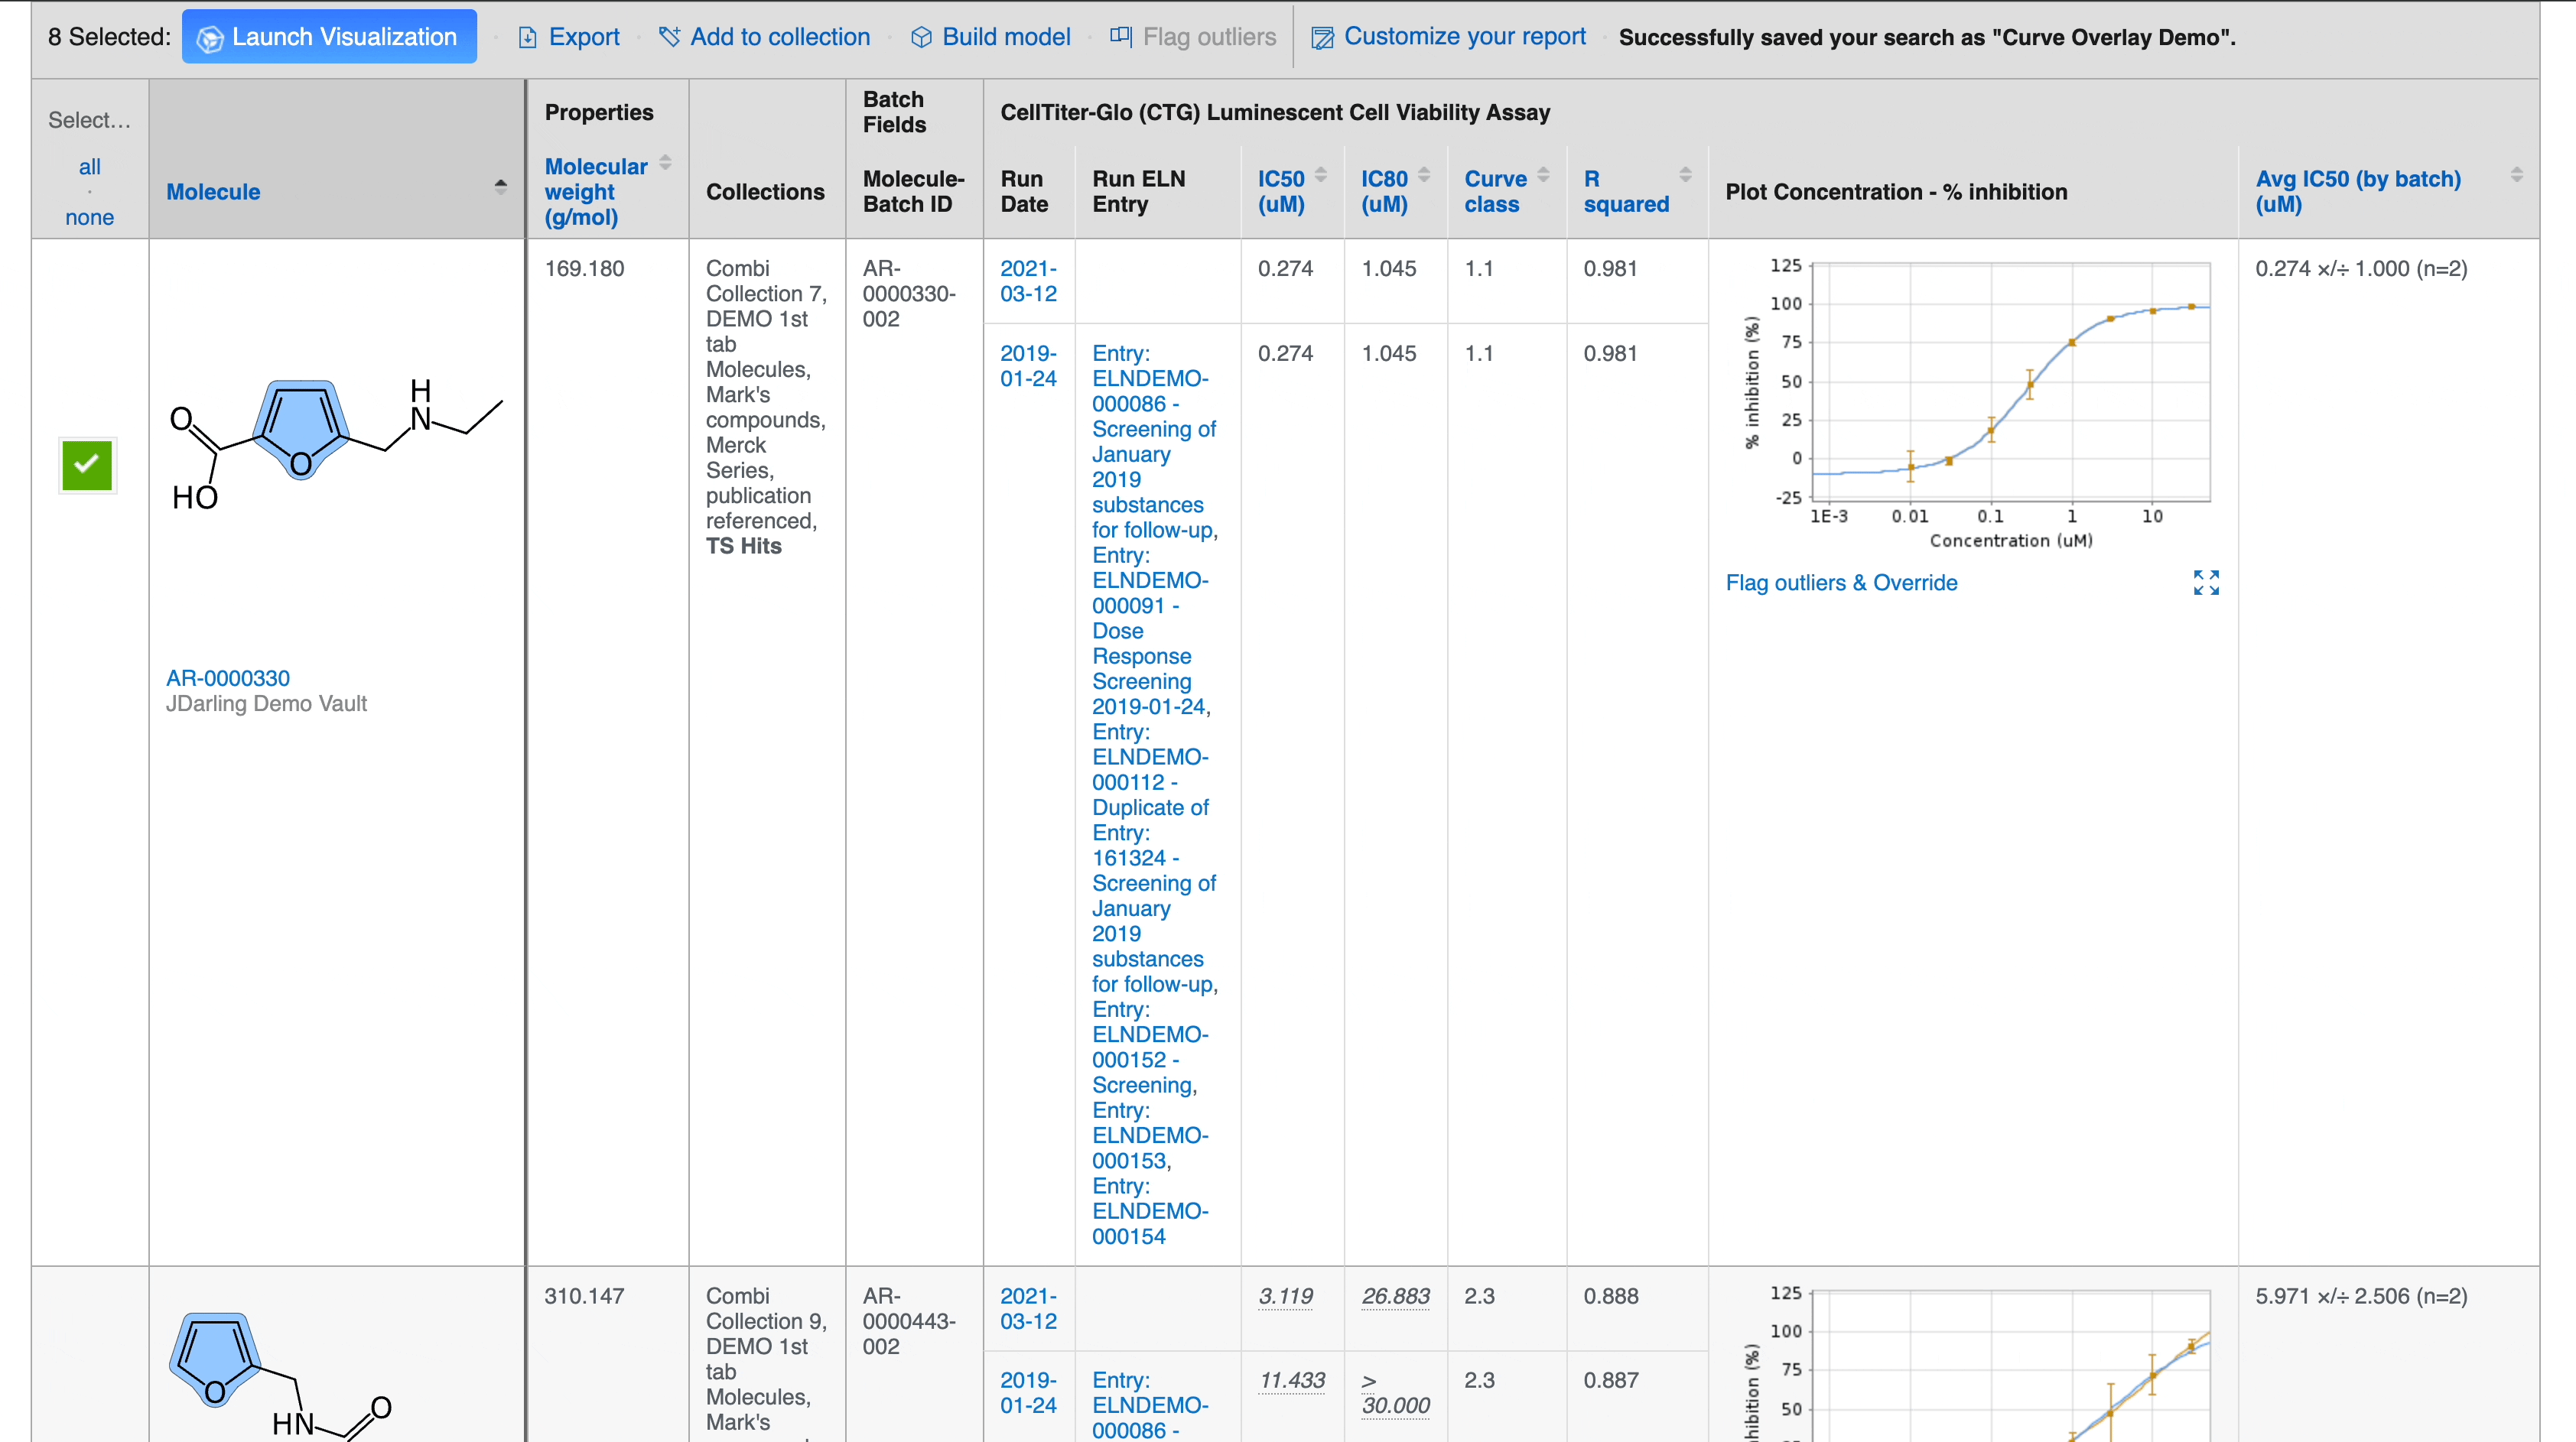Click Avg IC50 value 5.971 ×/÷ 2.506
Screen dimensions: 2576x1442
[2361, 1296]
